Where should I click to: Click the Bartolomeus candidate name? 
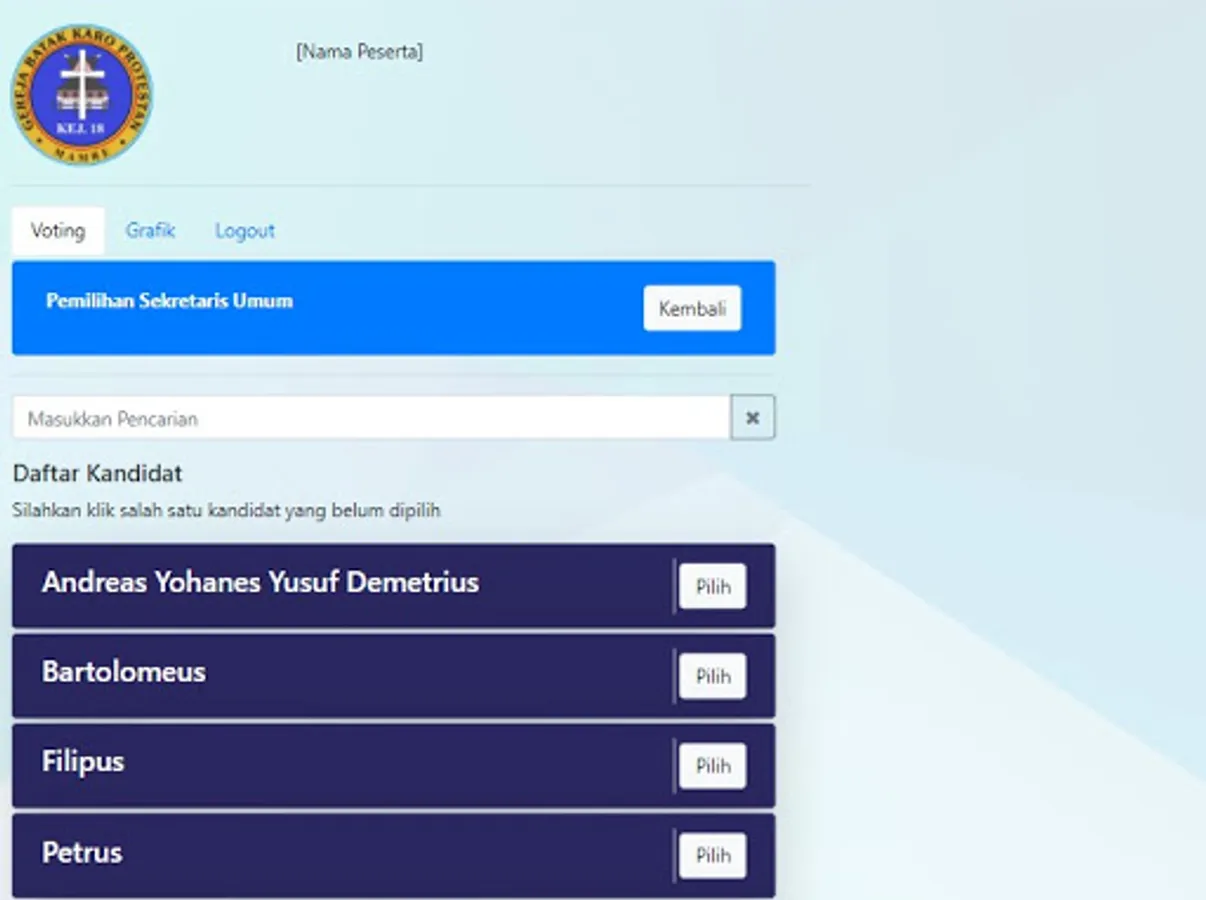click(x=124, y=672)
